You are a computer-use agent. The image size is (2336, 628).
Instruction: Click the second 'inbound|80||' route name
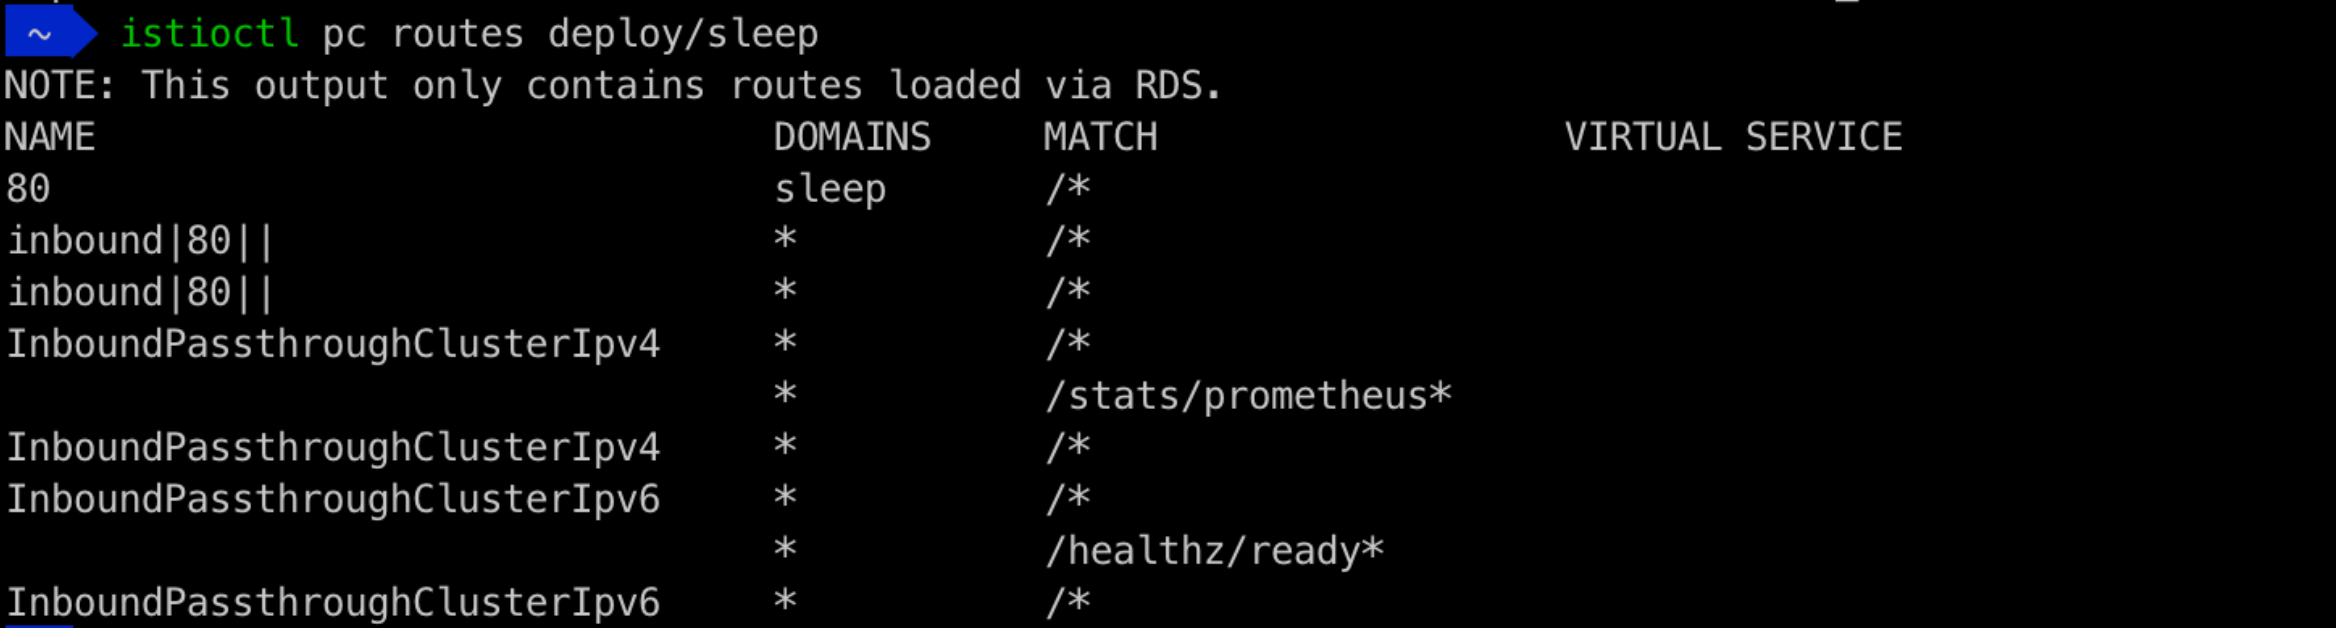pyautogui.click(x=140, y=293)
